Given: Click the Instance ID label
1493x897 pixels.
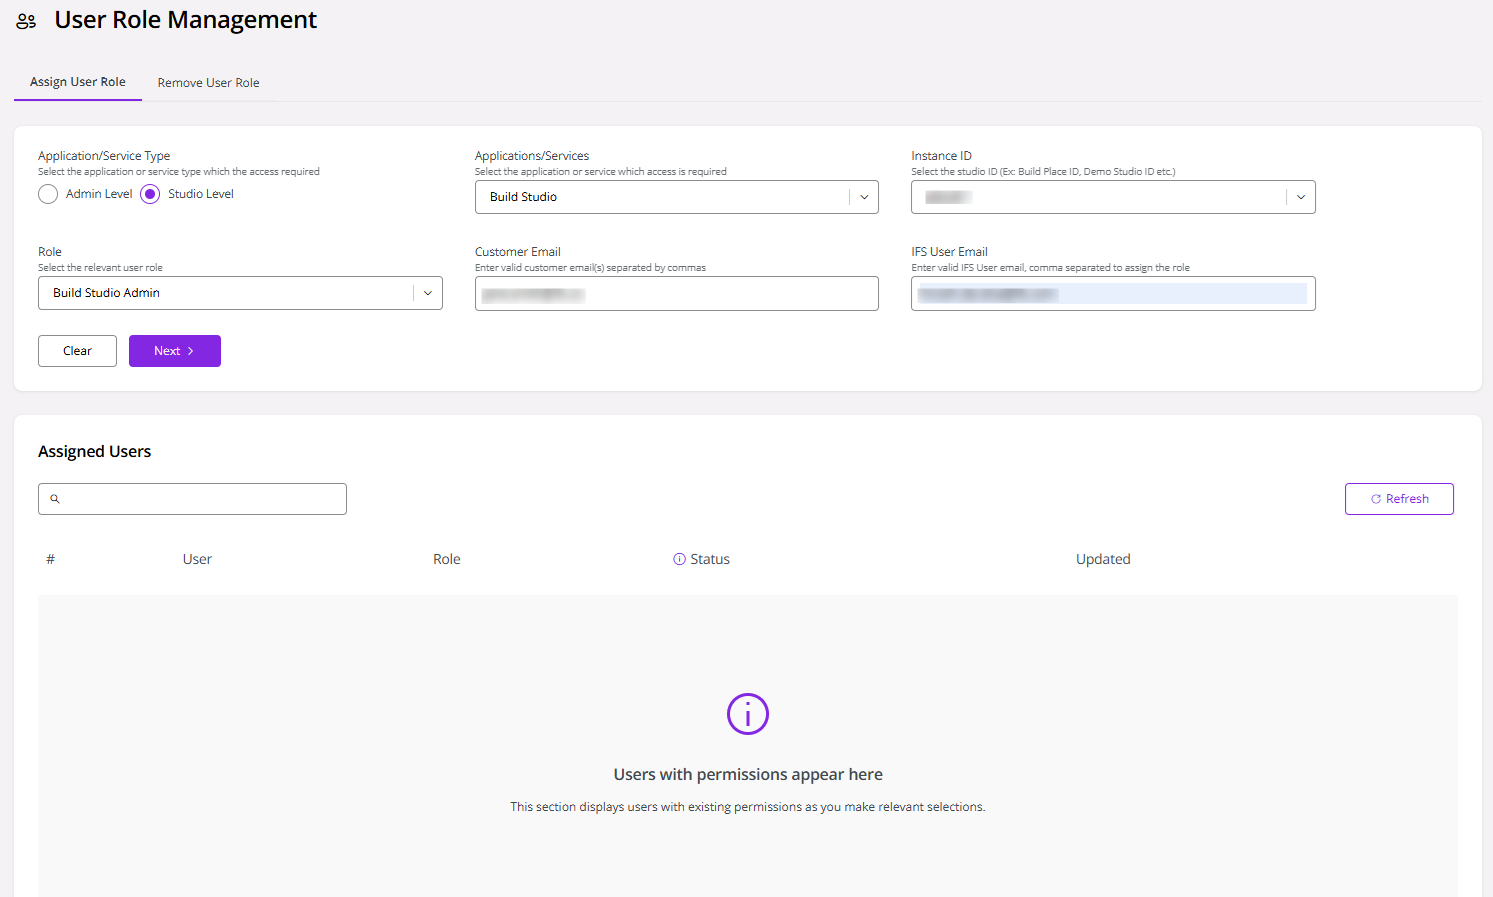Looking at the screenshot, I should click(x=941, y=156).
